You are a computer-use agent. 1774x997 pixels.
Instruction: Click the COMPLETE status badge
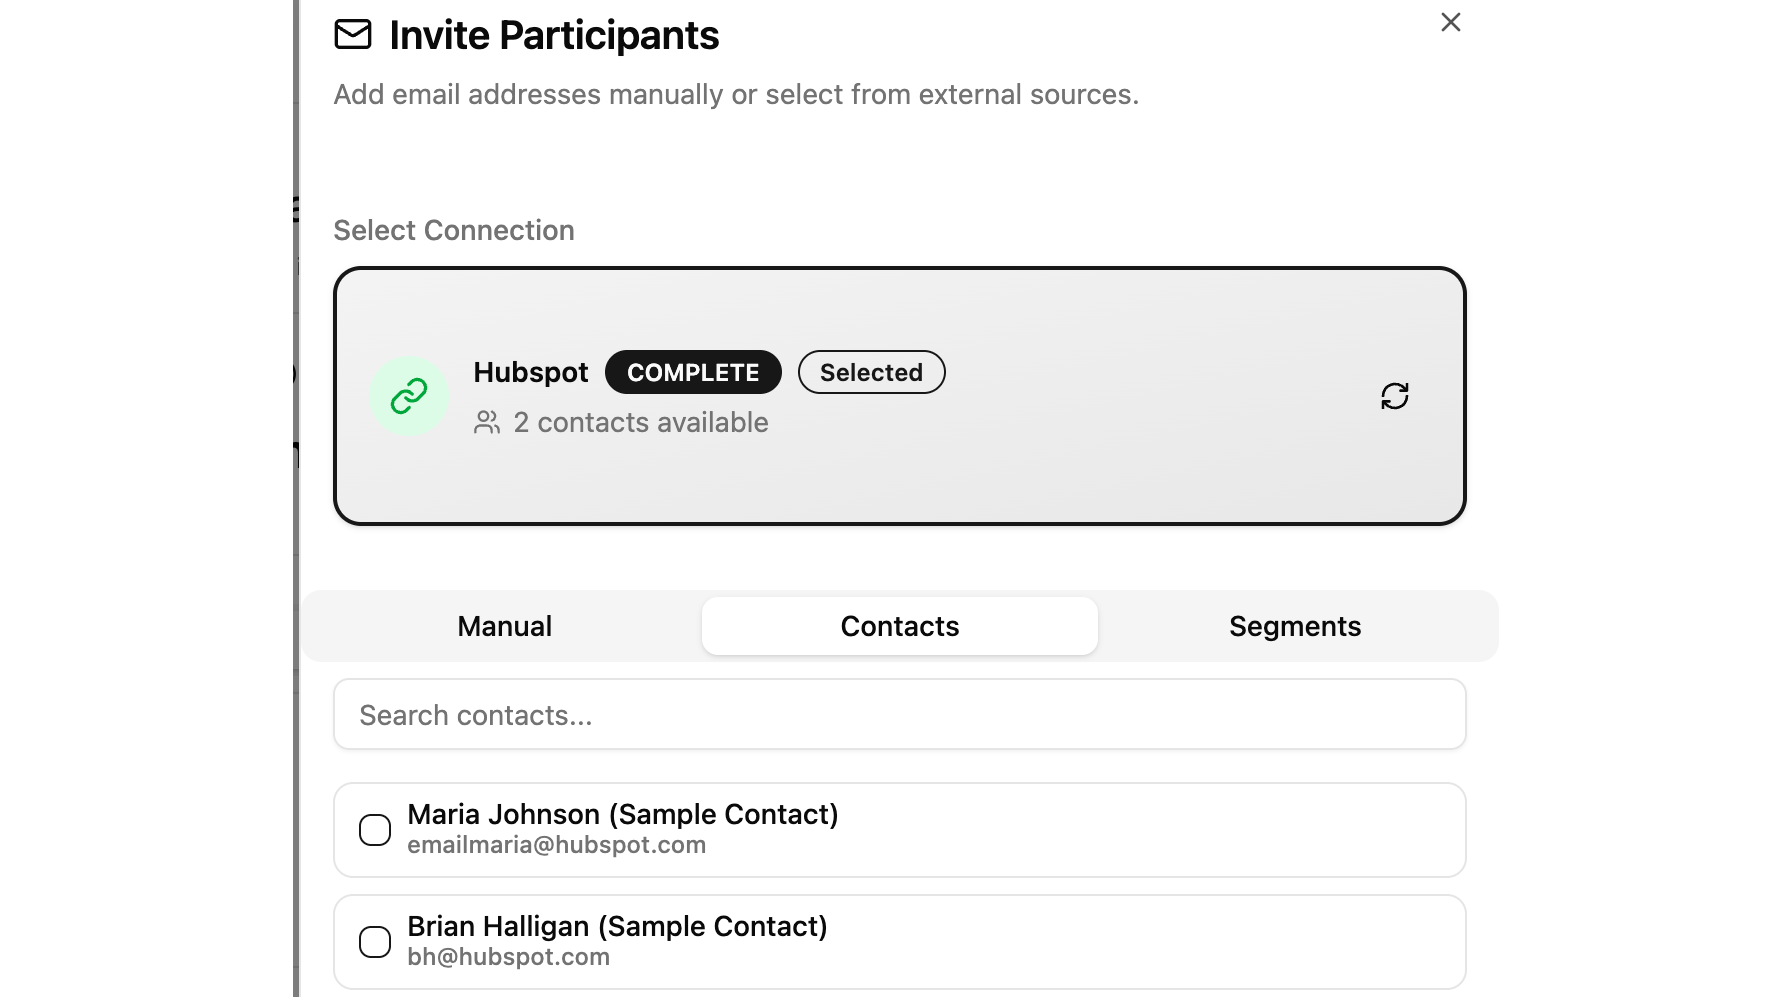(x=693, y=372)
